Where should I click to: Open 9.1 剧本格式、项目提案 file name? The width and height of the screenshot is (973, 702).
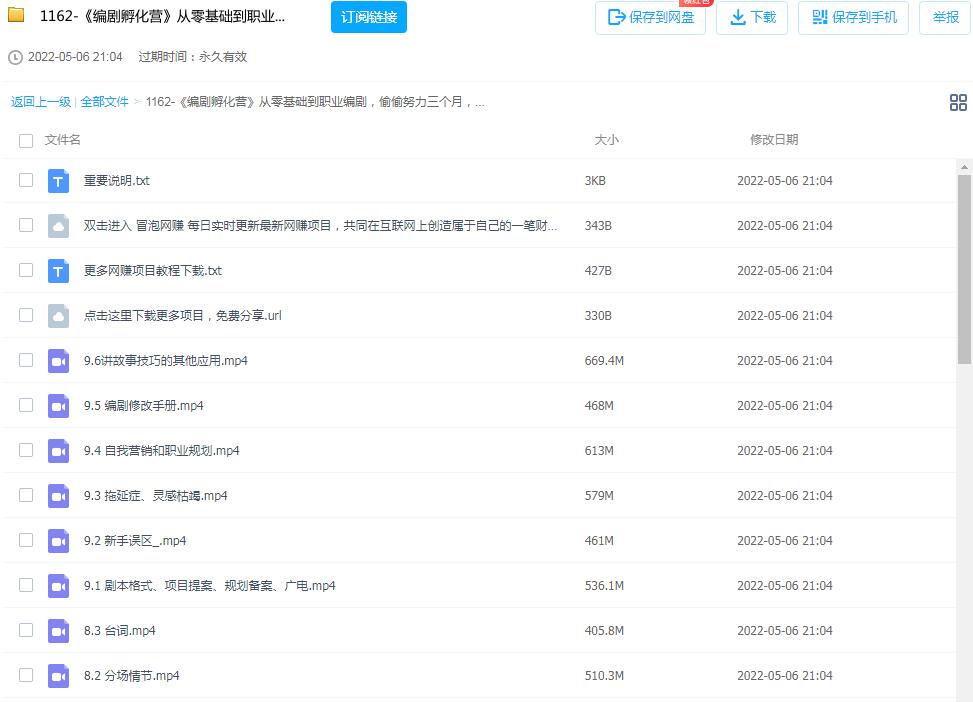(210, 586)
